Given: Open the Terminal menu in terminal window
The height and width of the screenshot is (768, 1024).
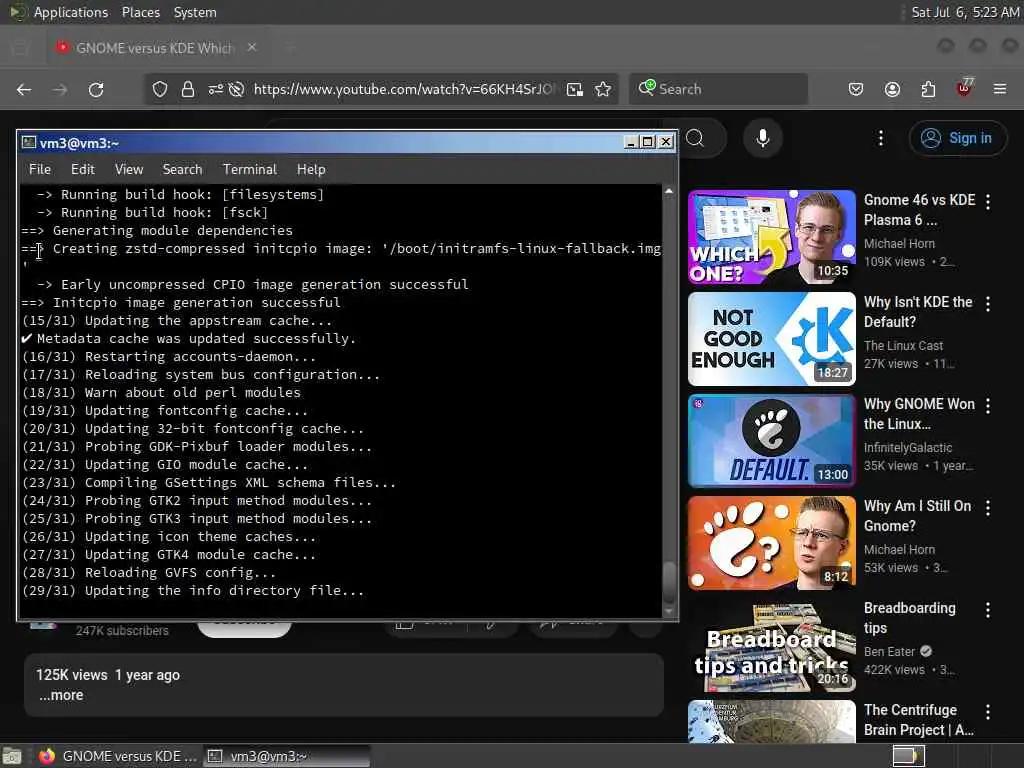Looking at the screenshot, I should tap(250, 169).
